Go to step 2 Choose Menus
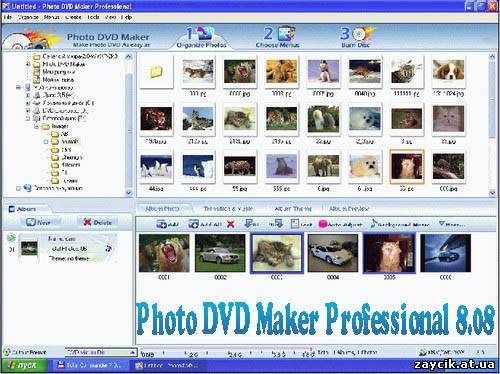500x374 pixels. (x=278, y=38)
